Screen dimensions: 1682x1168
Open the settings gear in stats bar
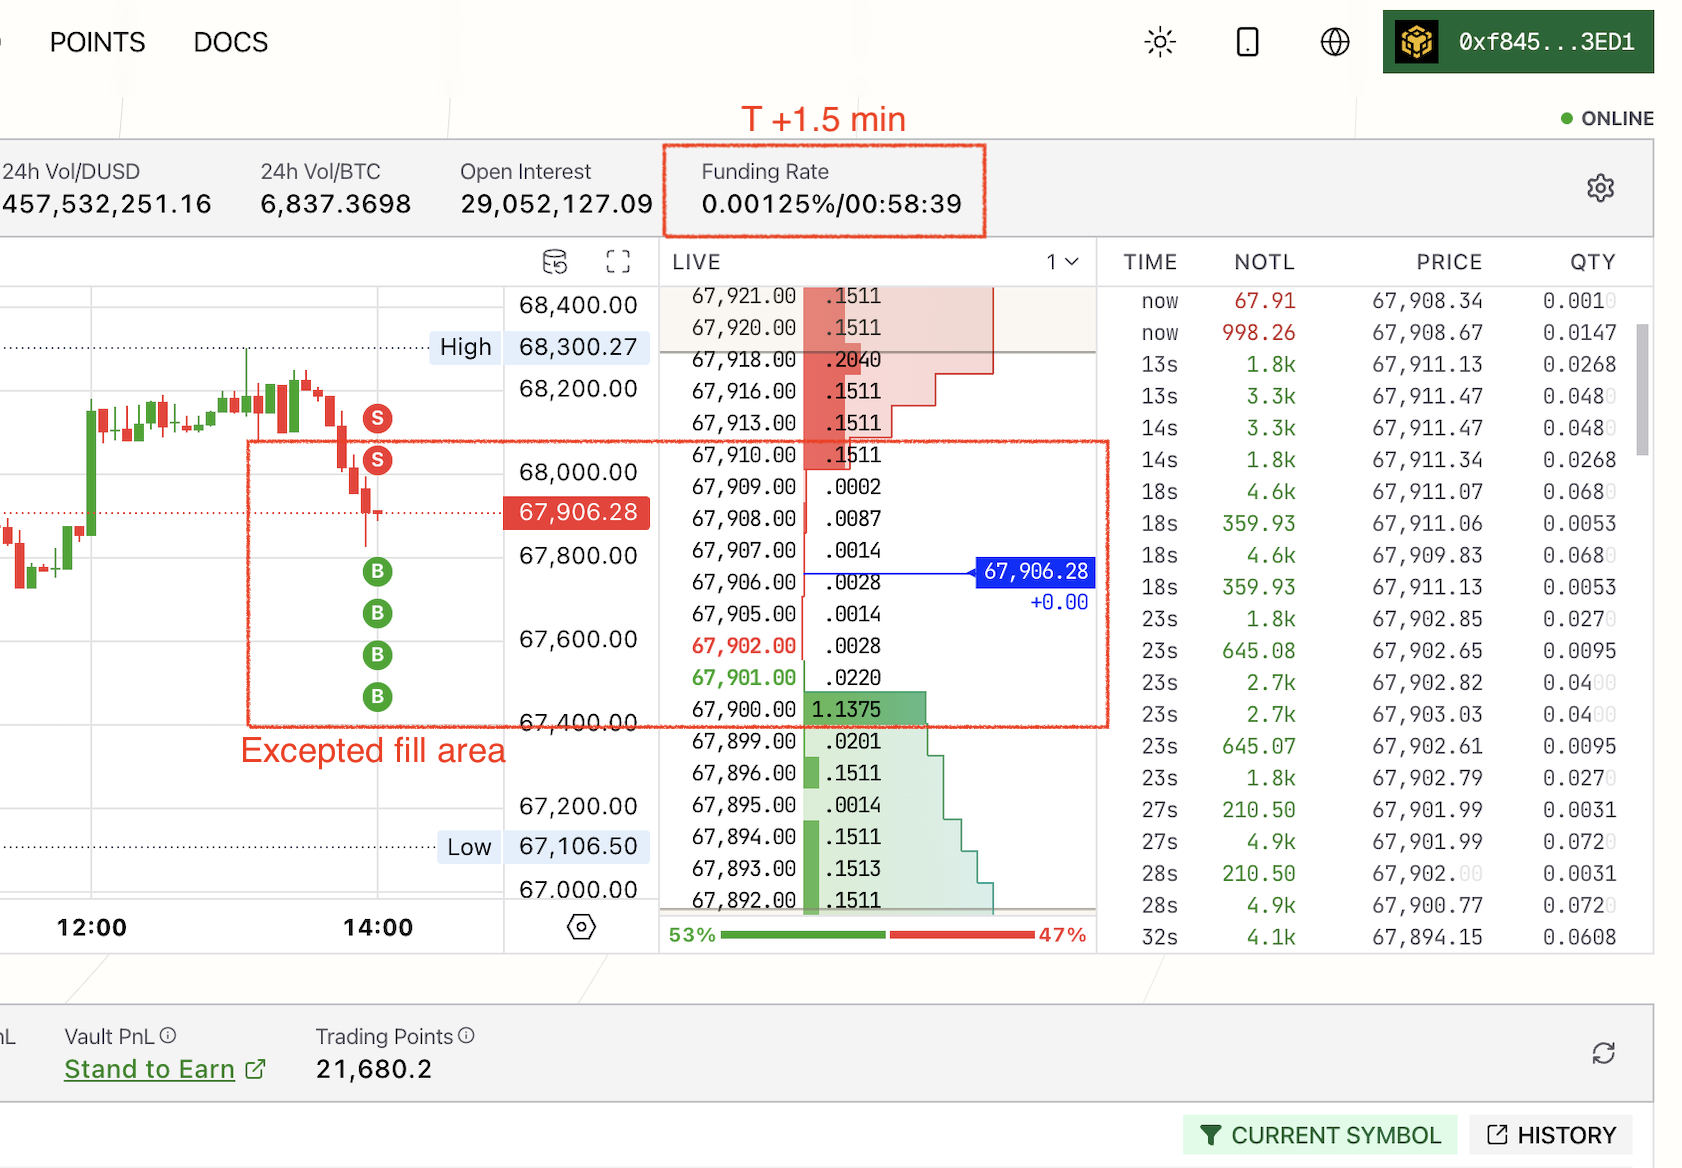1600,188
